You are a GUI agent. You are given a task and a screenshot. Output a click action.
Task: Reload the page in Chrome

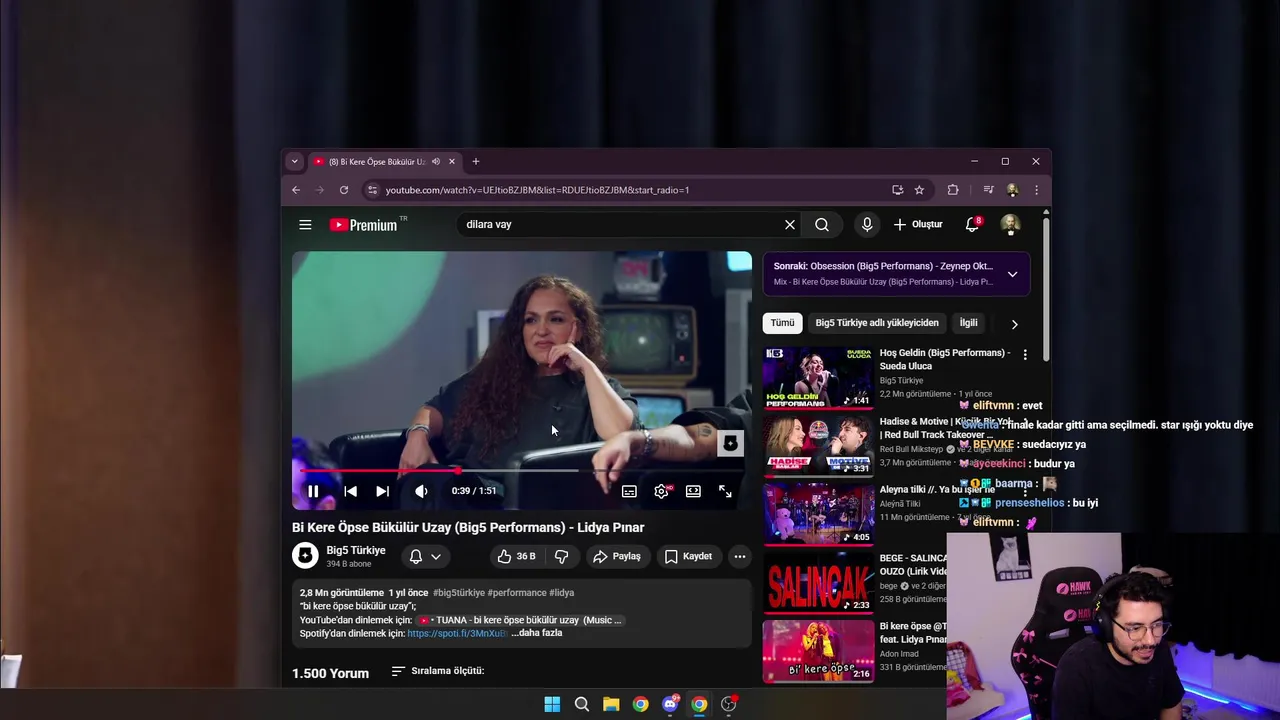pos(344,190)
